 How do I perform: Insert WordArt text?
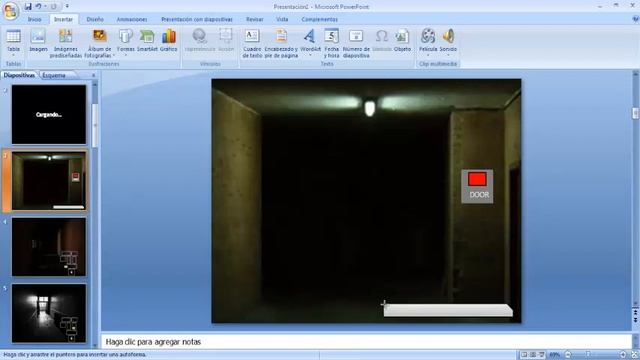(310, 43)
